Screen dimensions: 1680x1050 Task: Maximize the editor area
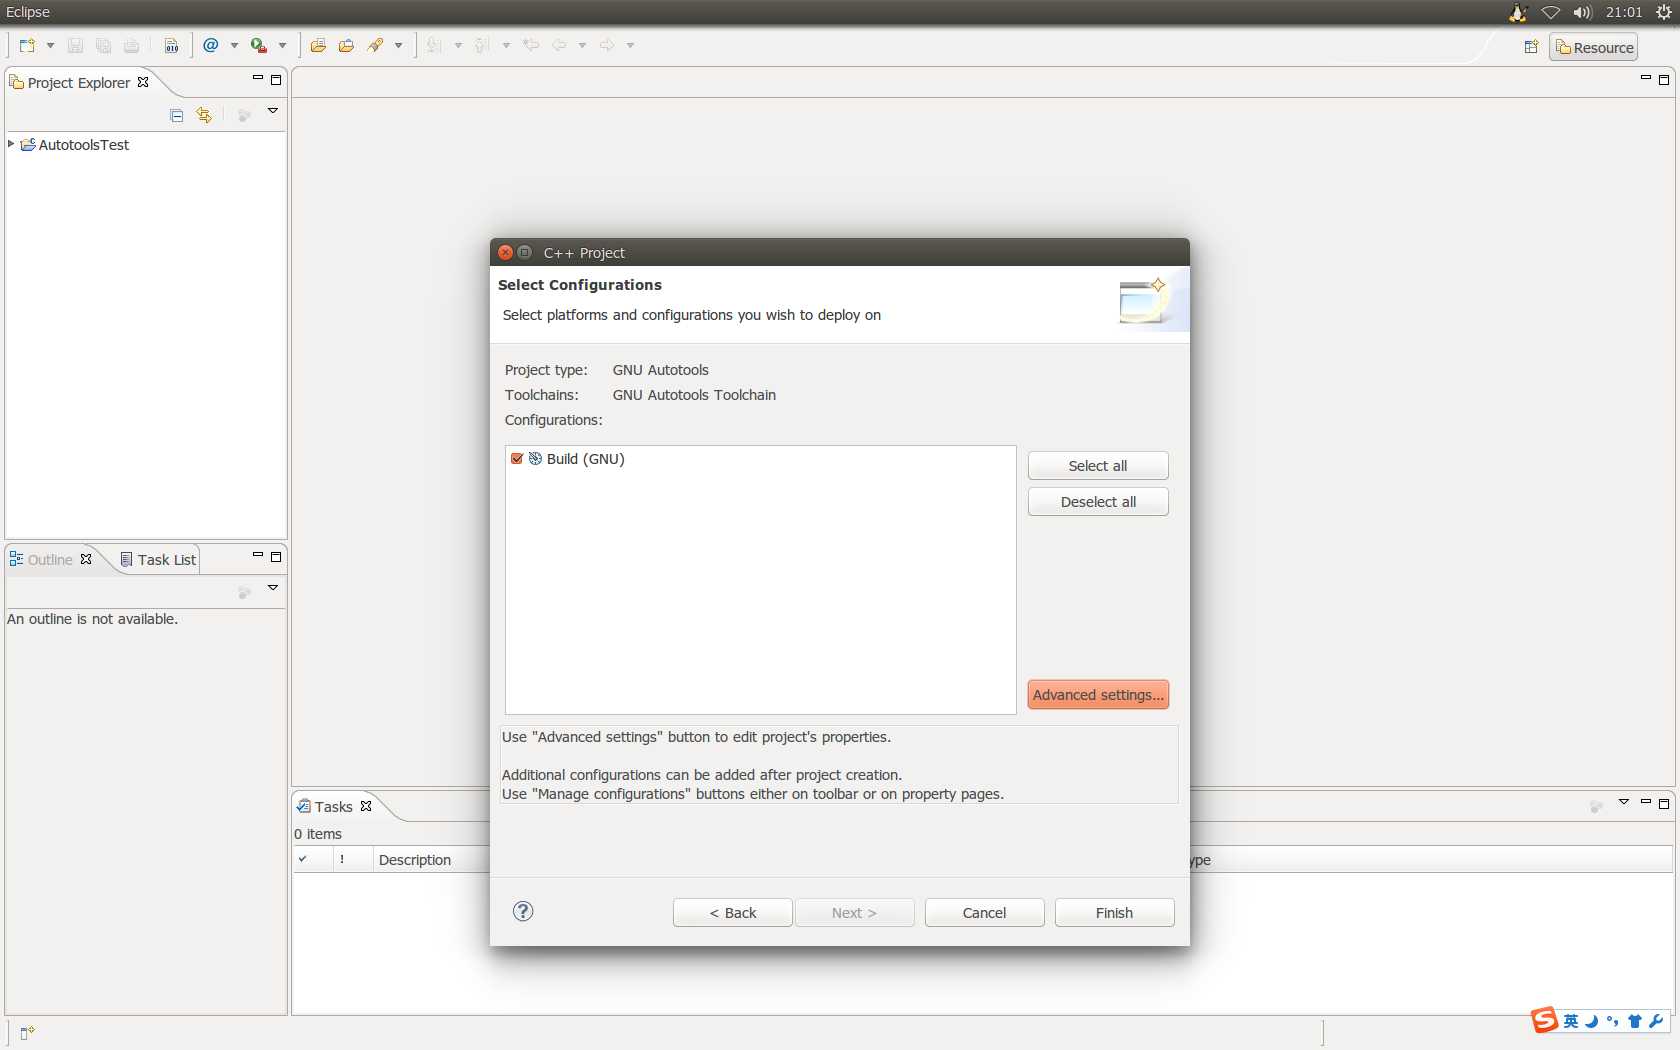point(1664,80)
